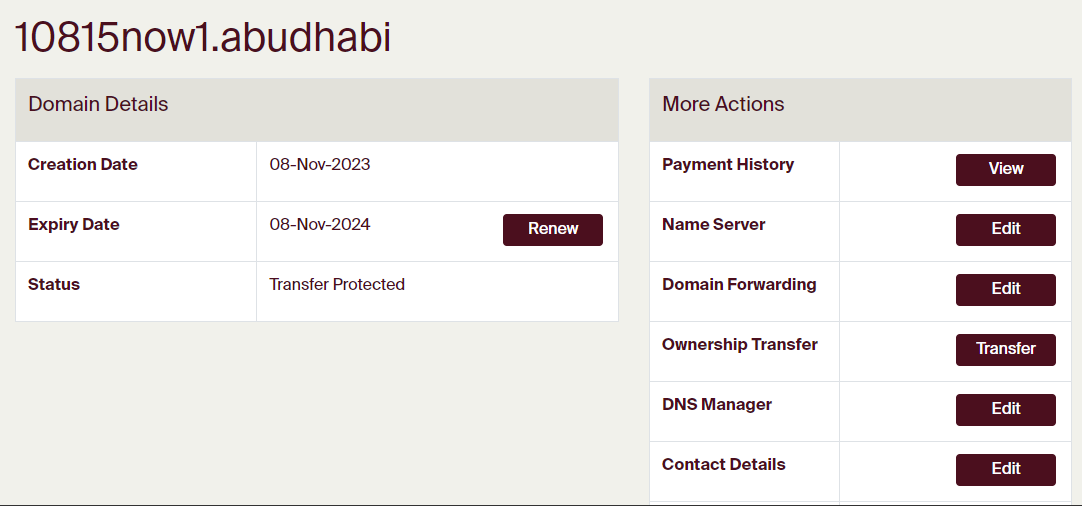Click the Domain Forwarding row label
This screenshot has height=506, width=1082.
point(739,285)
